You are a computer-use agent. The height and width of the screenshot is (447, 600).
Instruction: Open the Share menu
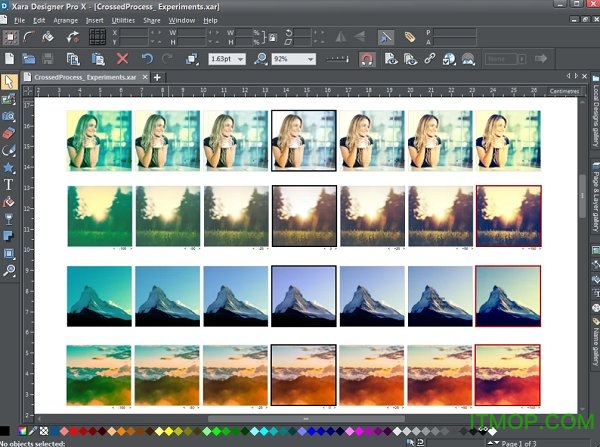152,20
